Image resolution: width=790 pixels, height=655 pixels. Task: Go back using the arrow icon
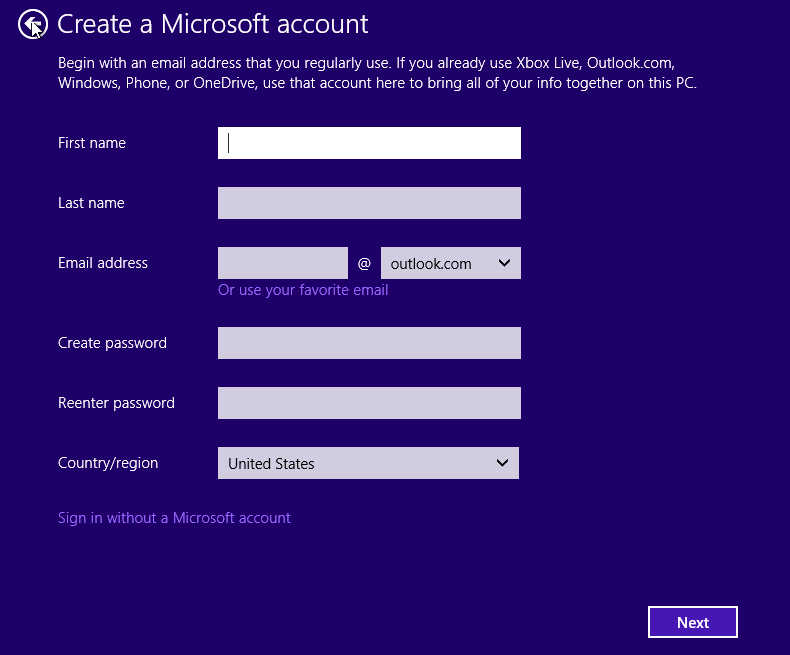(x=33, y=24)
